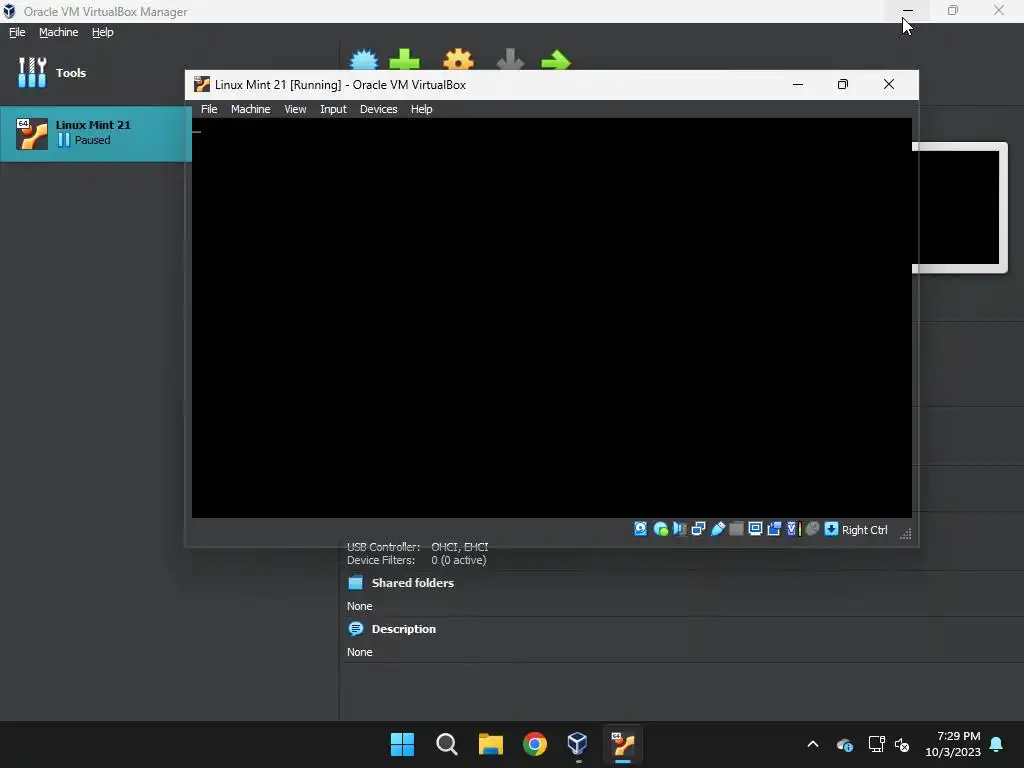Click the OneDrive cloud tray icon
1024x768 pixels.
tap(844, 744)
